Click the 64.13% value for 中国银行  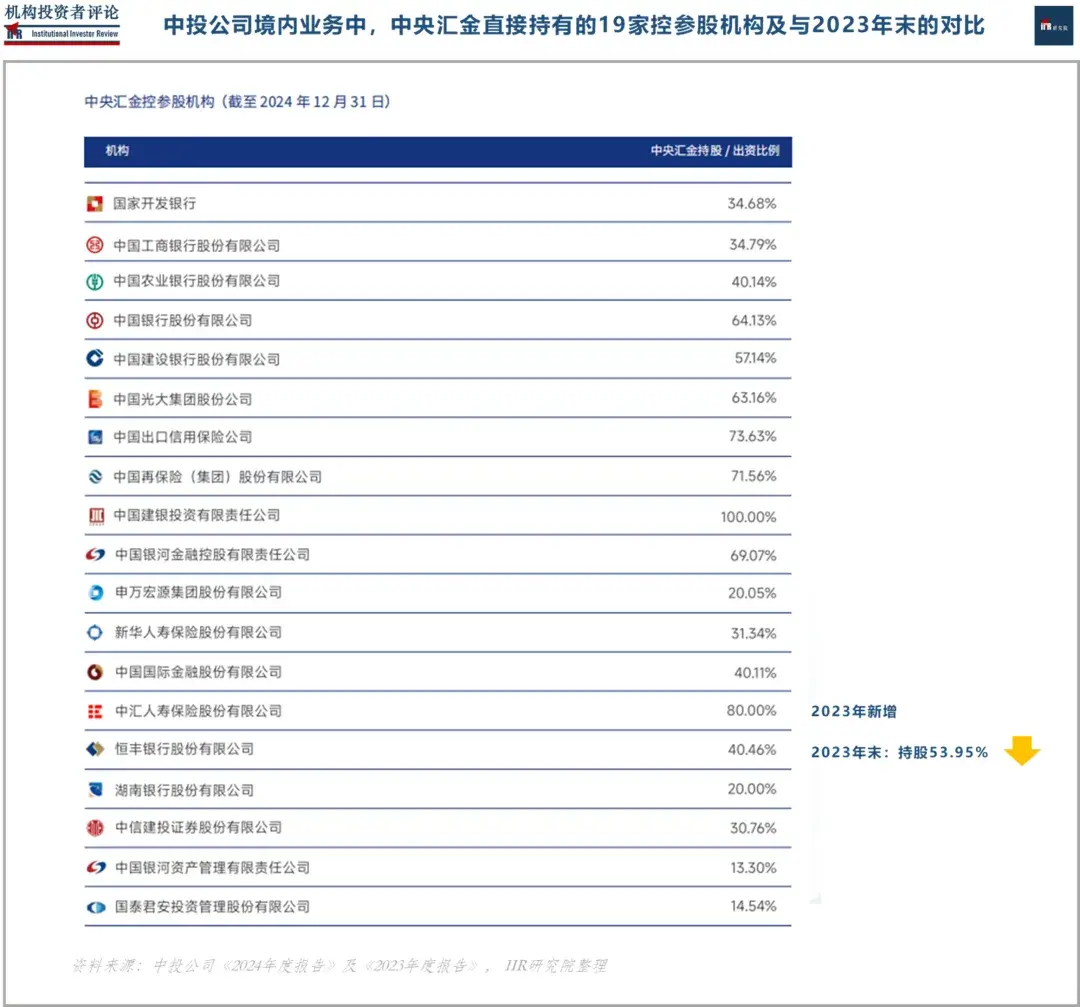click(754, 320)
